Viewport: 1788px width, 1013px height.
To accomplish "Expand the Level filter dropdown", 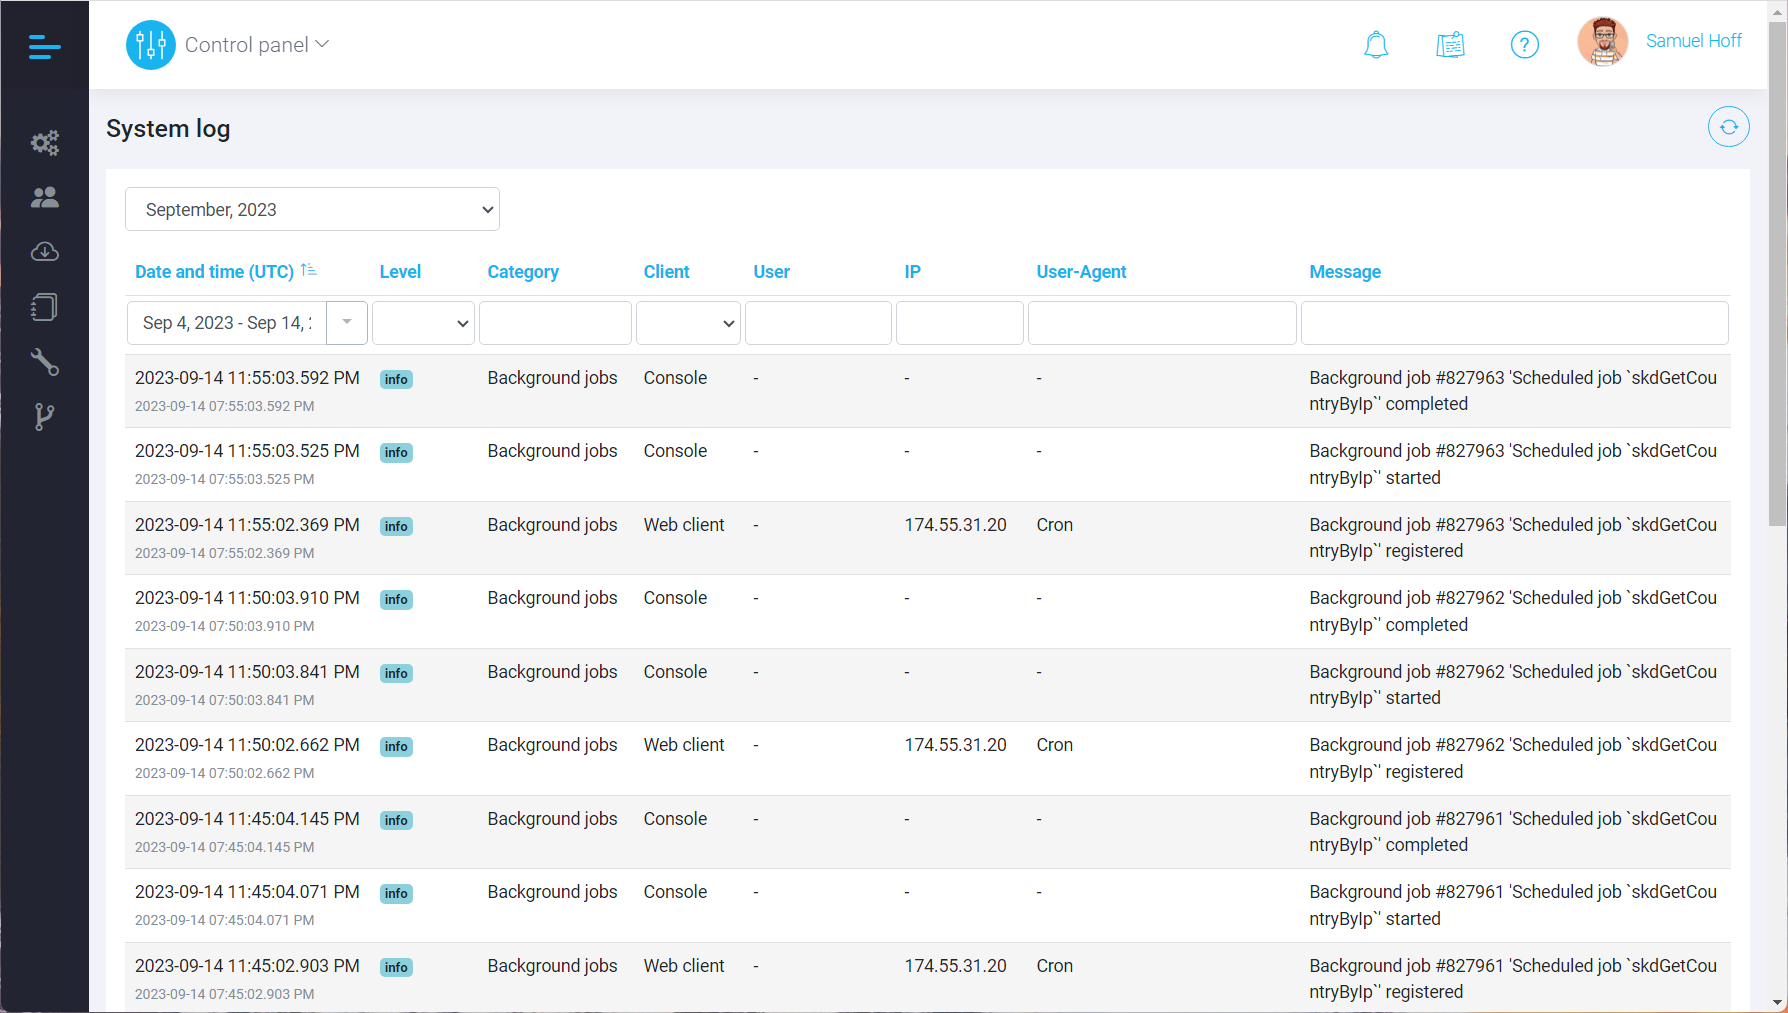I will (422, 322).
